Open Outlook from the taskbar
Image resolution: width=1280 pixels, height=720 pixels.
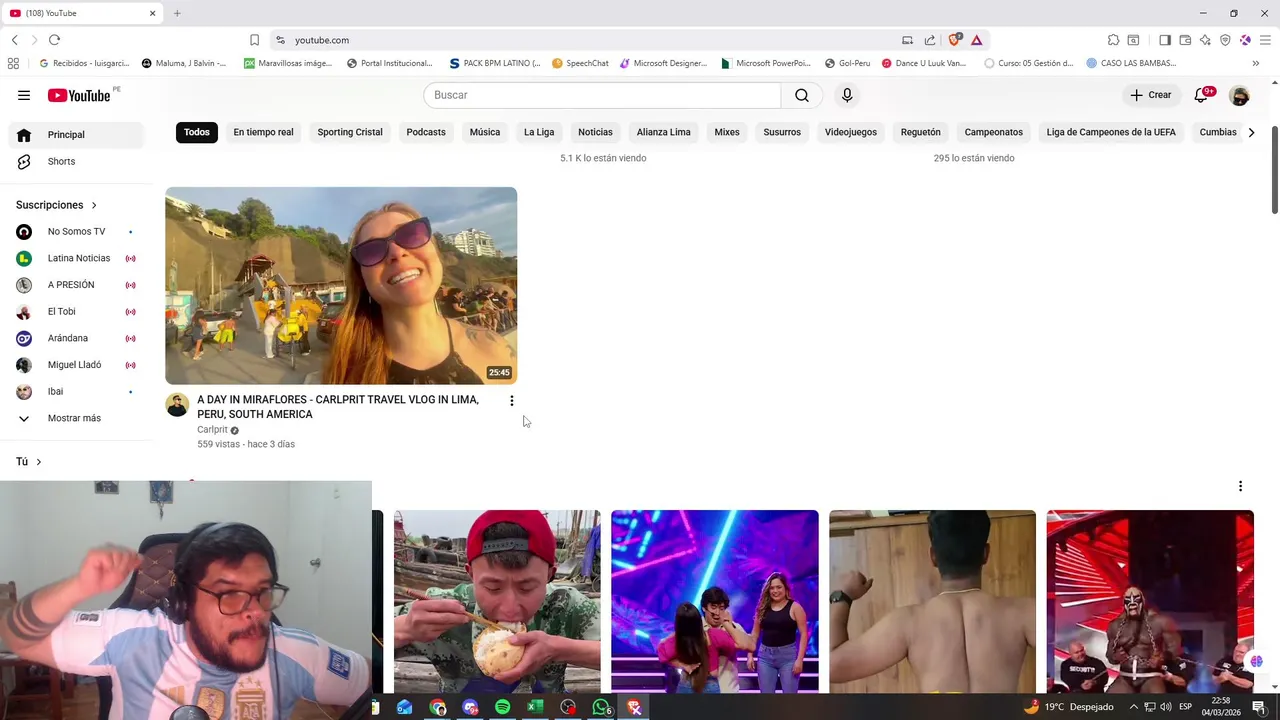(x=404, y=707)
